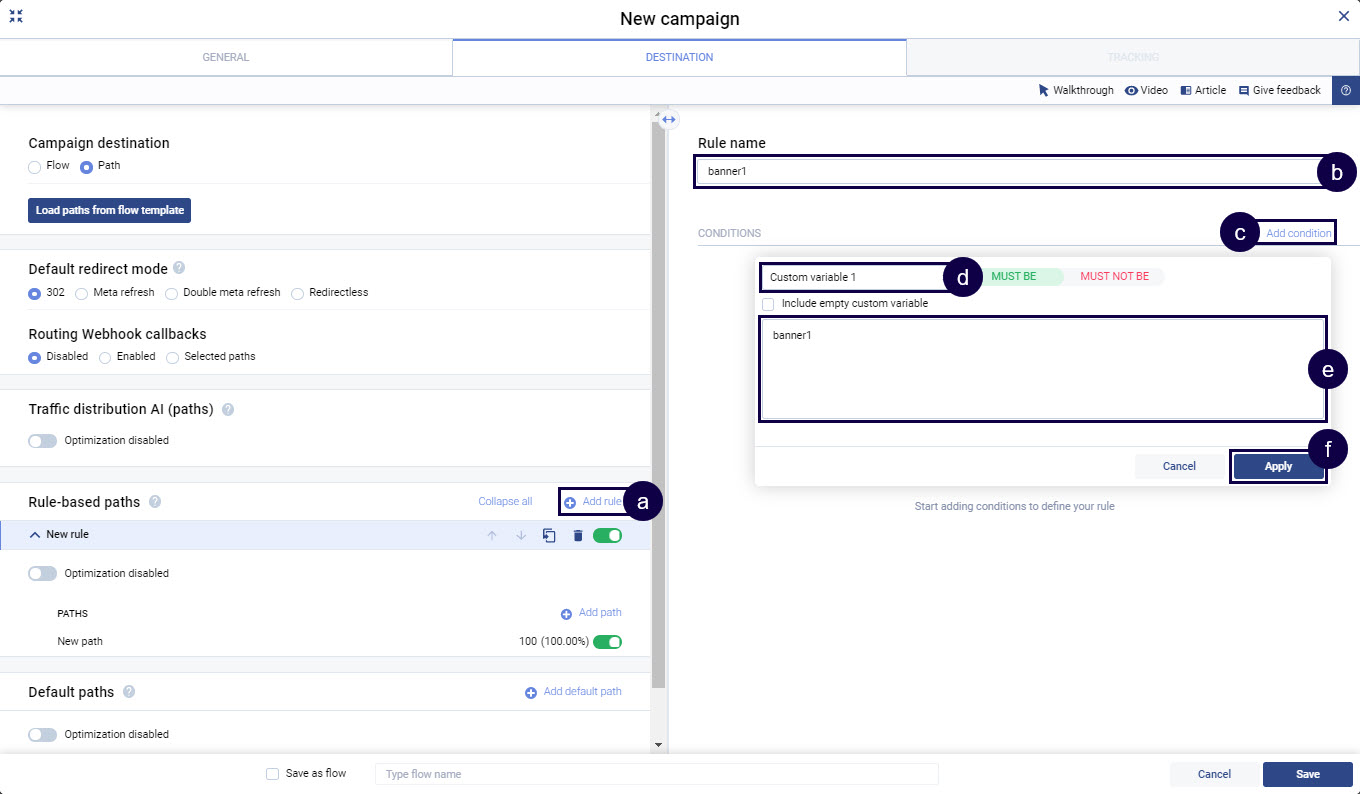Viewport: 1360px width, 794px height.
Task: Click the Apply button
Action: pyautogui.click(x=1277, y=466)
